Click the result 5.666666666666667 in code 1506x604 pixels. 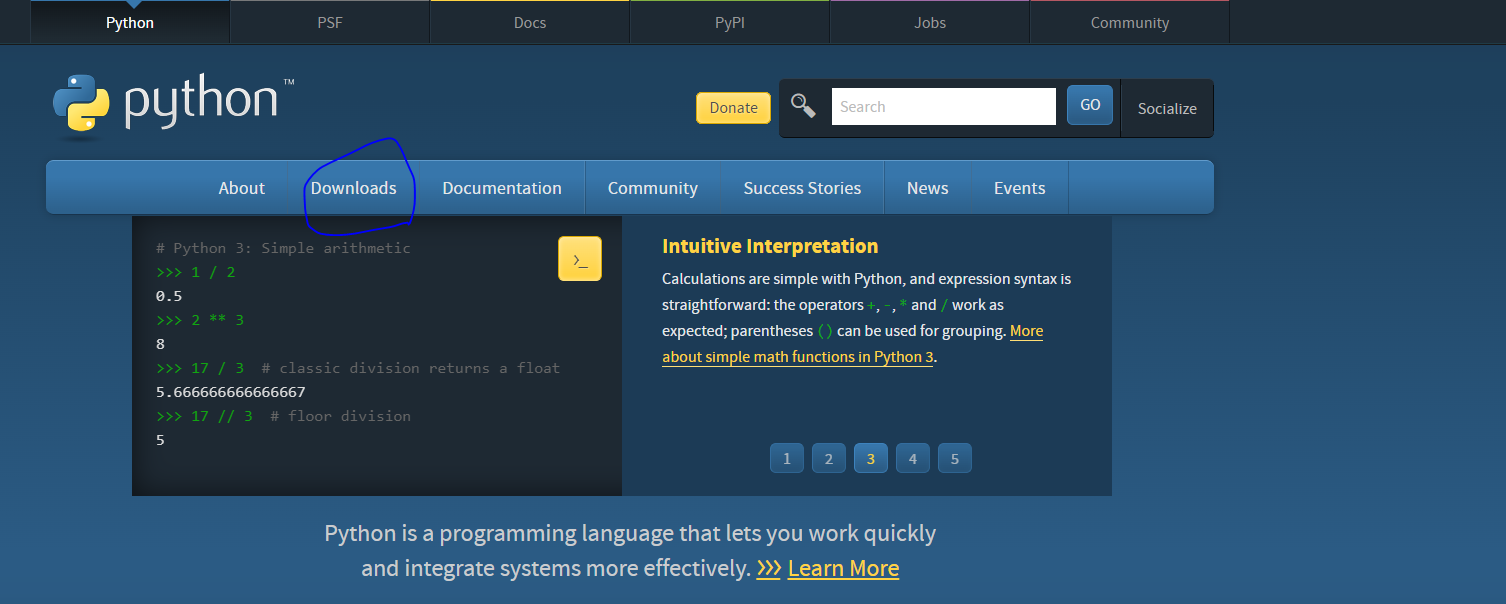231,392
